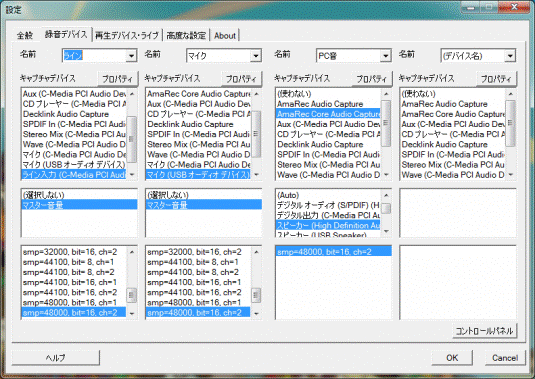
Task: Open the PC音 name dropdown
Action: coord(385,56)
